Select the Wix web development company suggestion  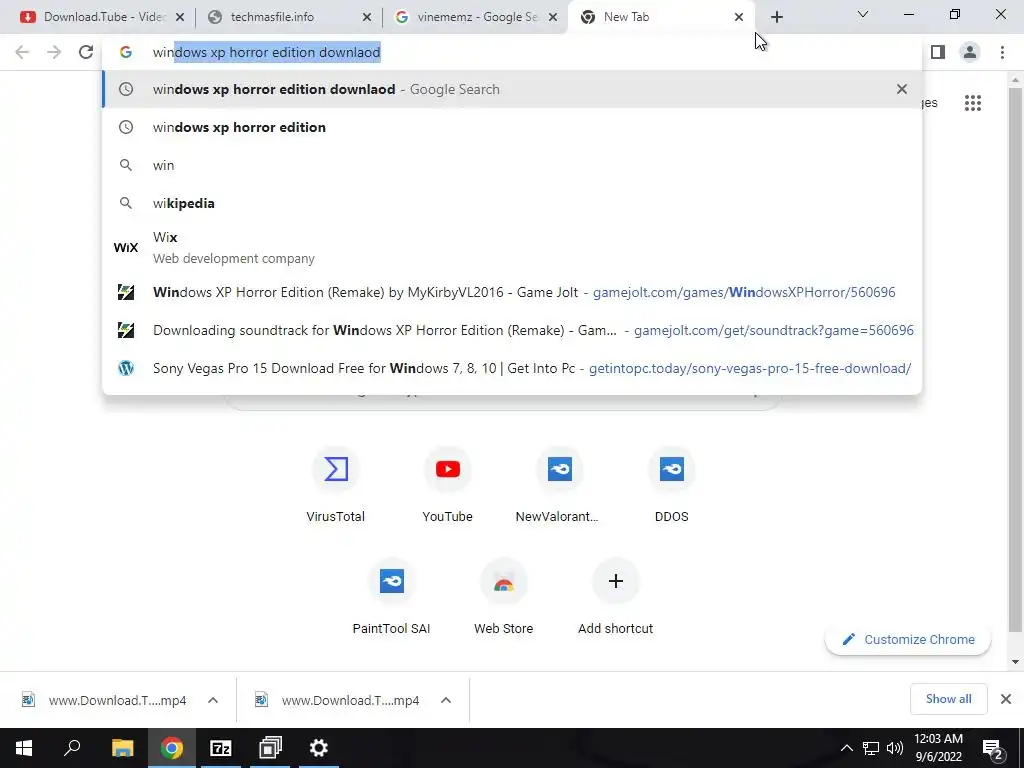point(512,248)
